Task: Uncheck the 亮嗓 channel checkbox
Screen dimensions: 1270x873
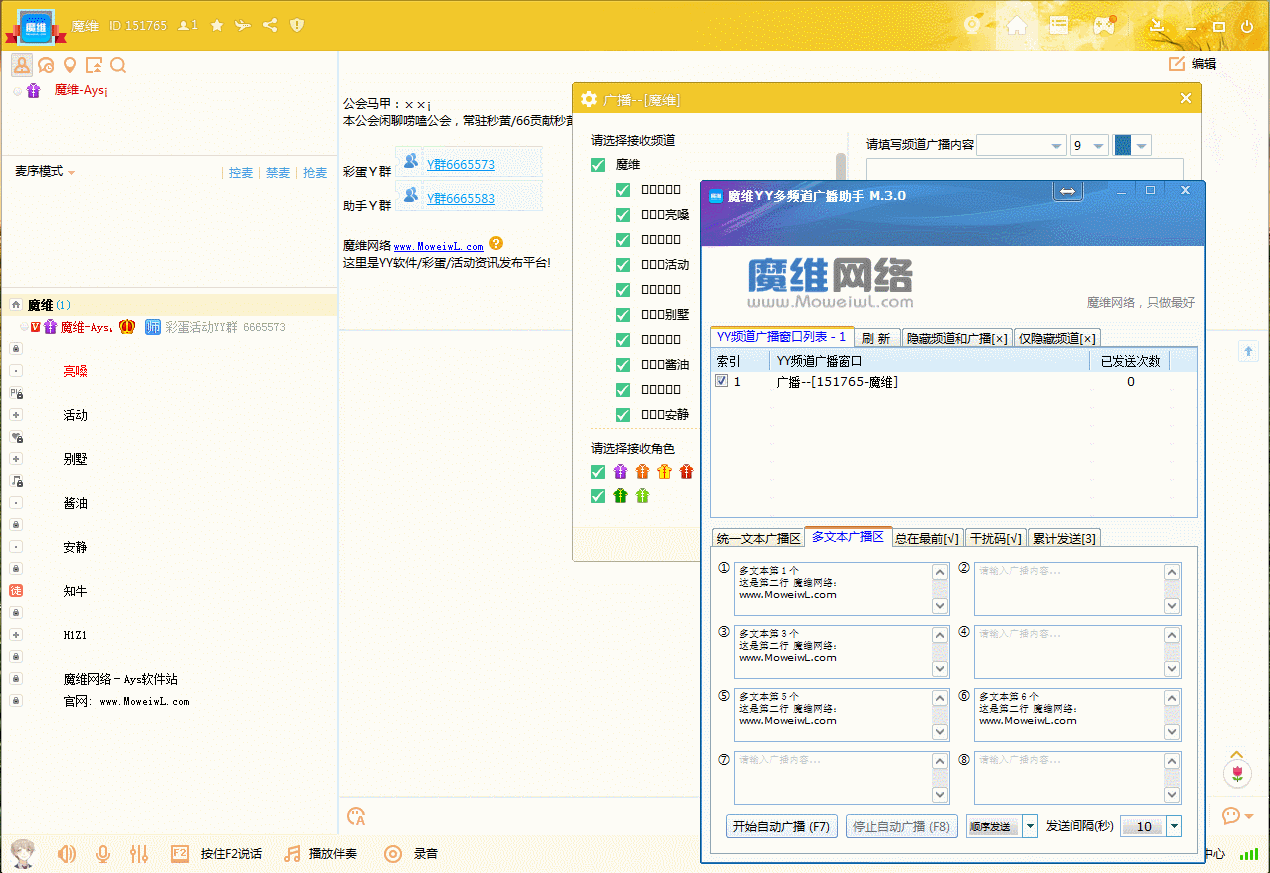Action: 623,215
